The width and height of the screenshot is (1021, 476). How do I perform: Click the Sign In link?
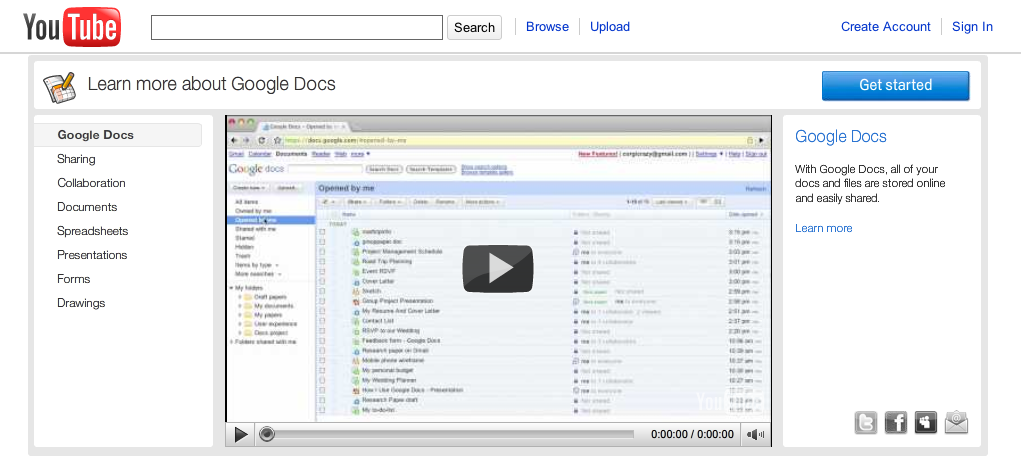click(972, 27)
